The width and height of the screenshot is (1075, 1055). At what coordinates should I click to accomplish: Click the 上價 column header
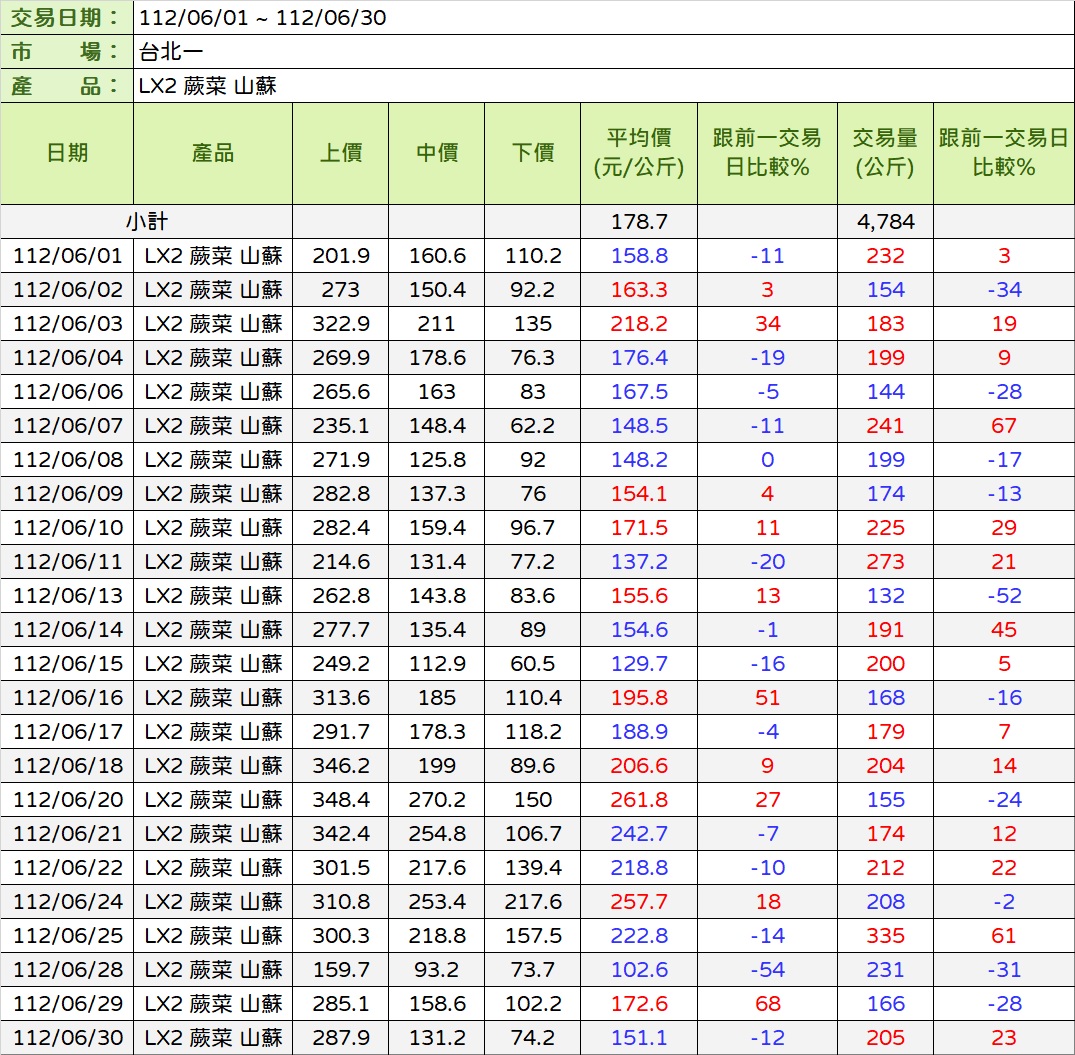pos(341,153)
